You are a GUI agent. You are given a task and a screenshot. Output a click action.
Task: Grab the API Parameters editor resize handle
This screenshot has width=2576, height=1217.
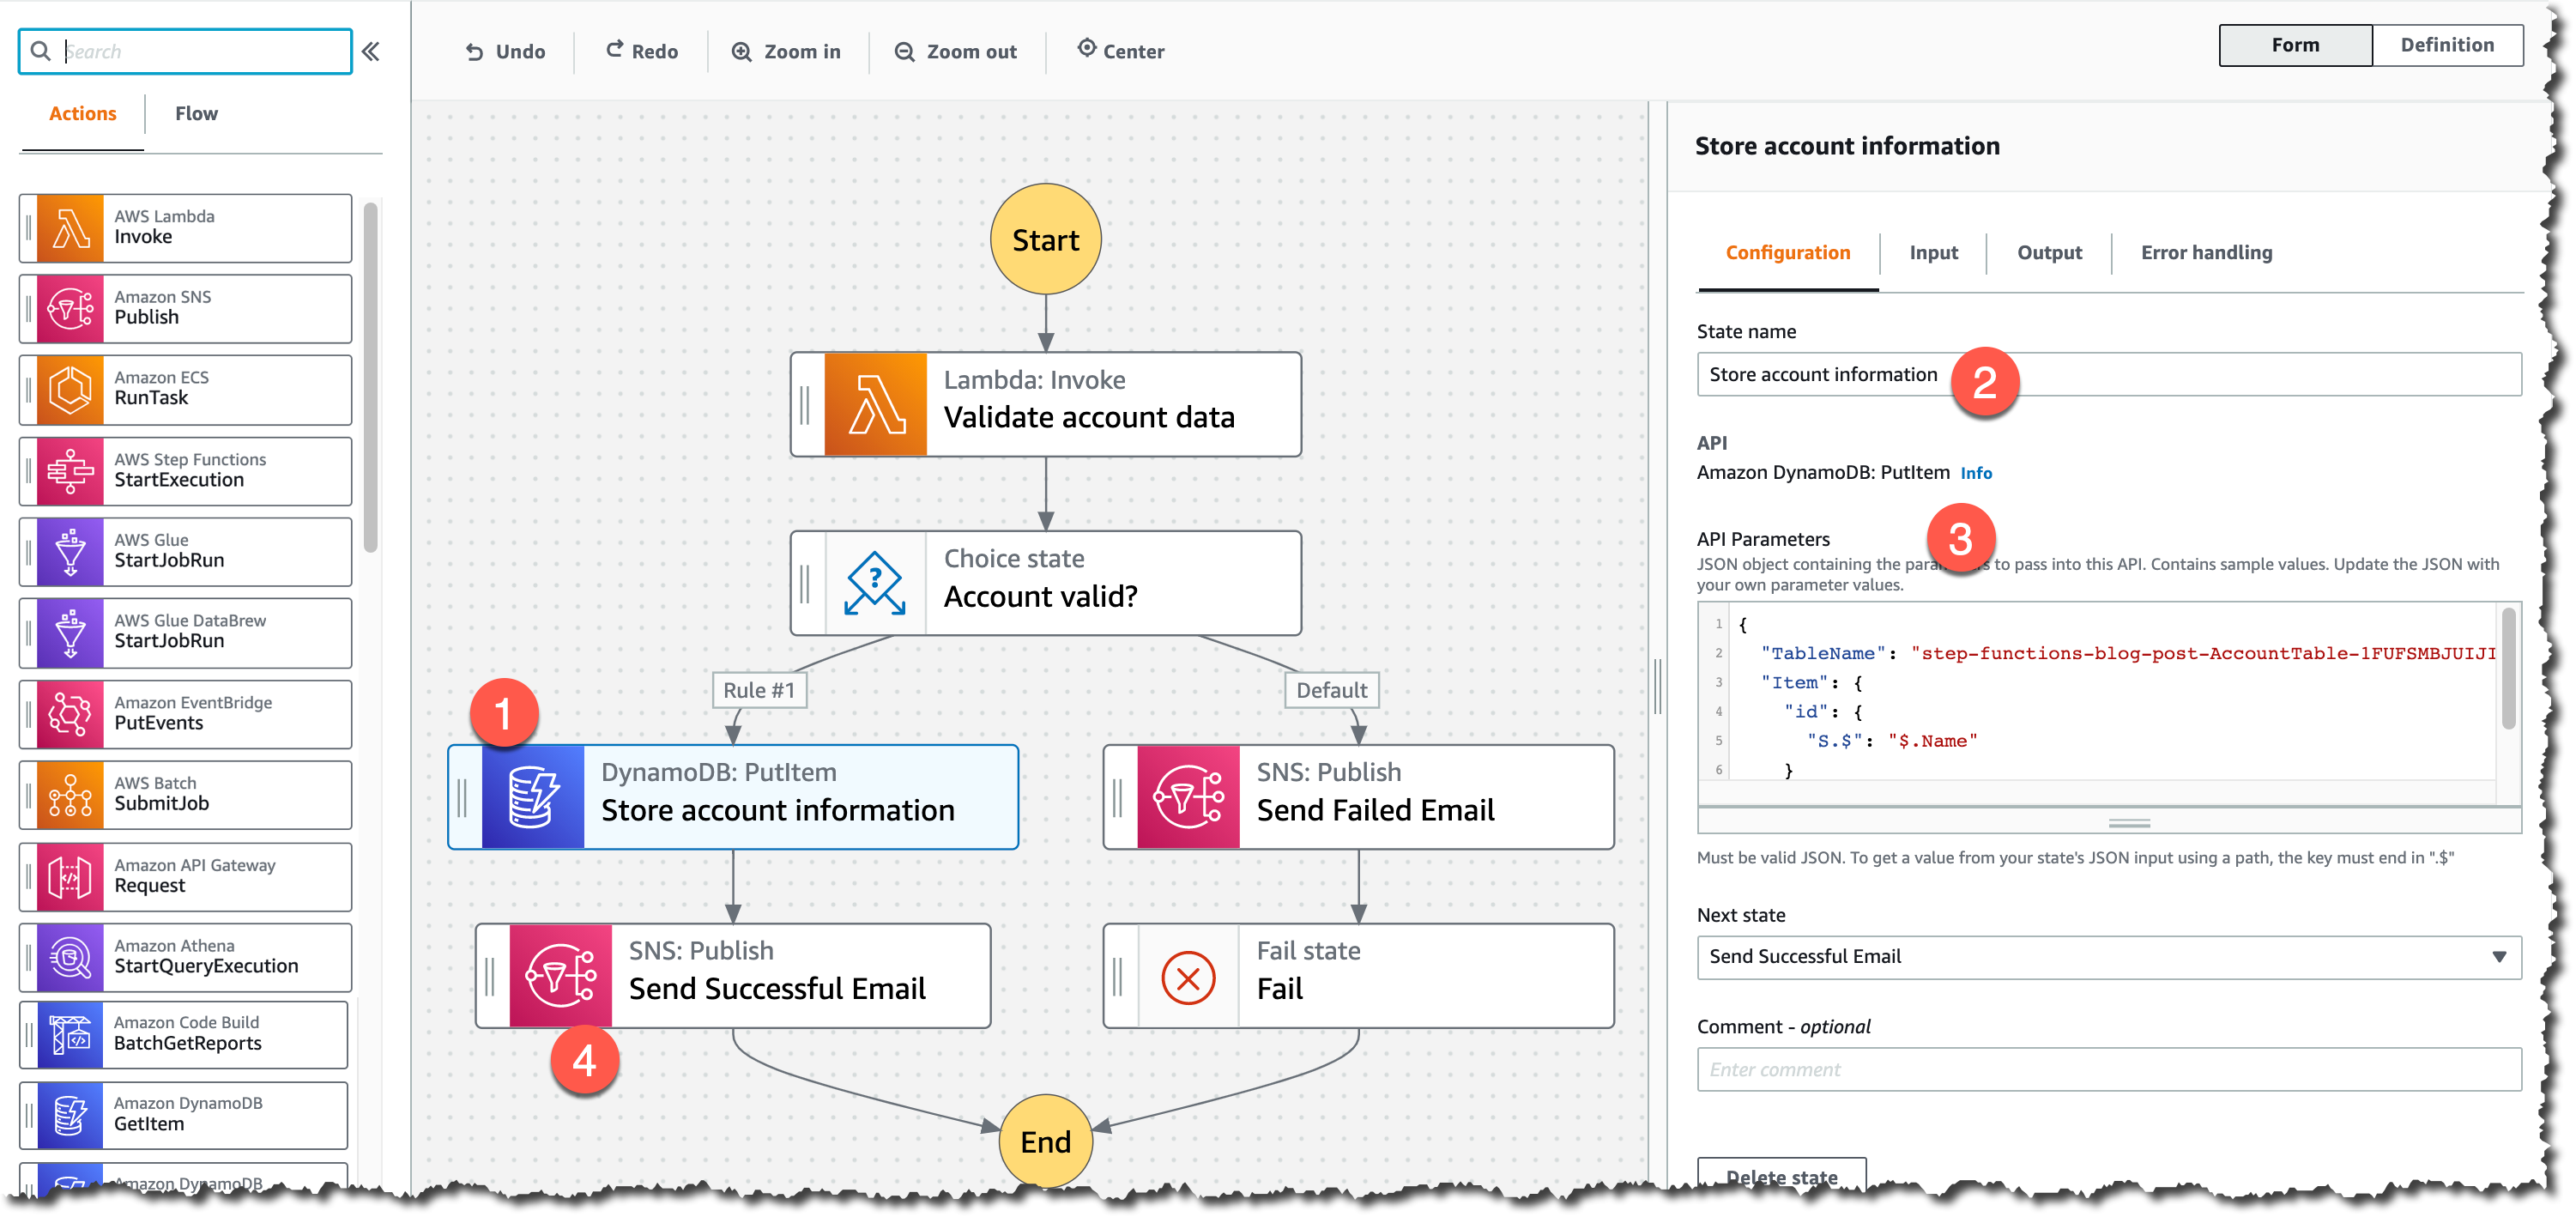(x=2128, y=823)
